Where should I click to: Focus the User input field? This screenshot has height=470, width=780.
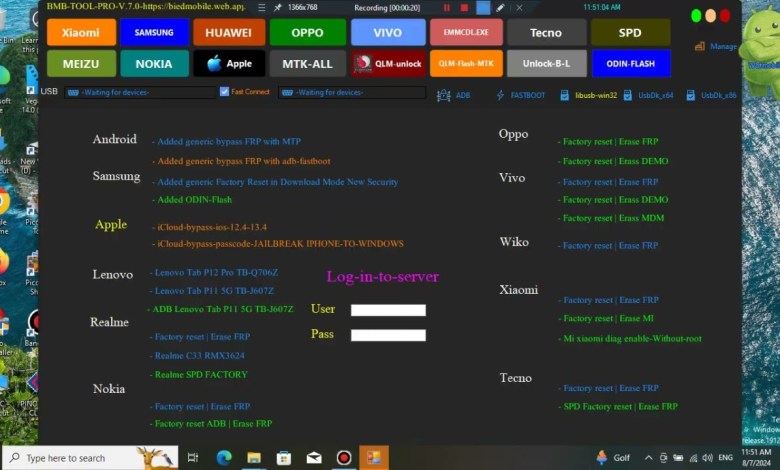pos(389,310)
